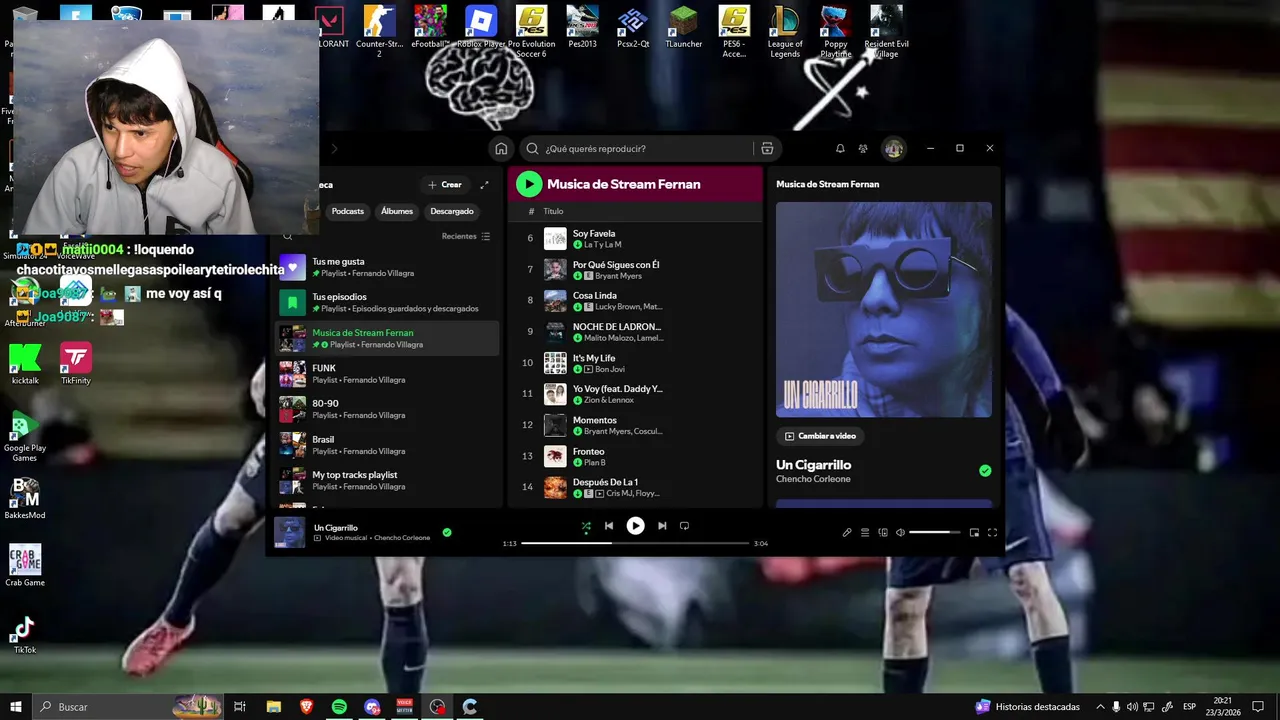Play the Musica de Stream Fernan playlist
The image size is (1280, 720).
(x=529, y=184)
